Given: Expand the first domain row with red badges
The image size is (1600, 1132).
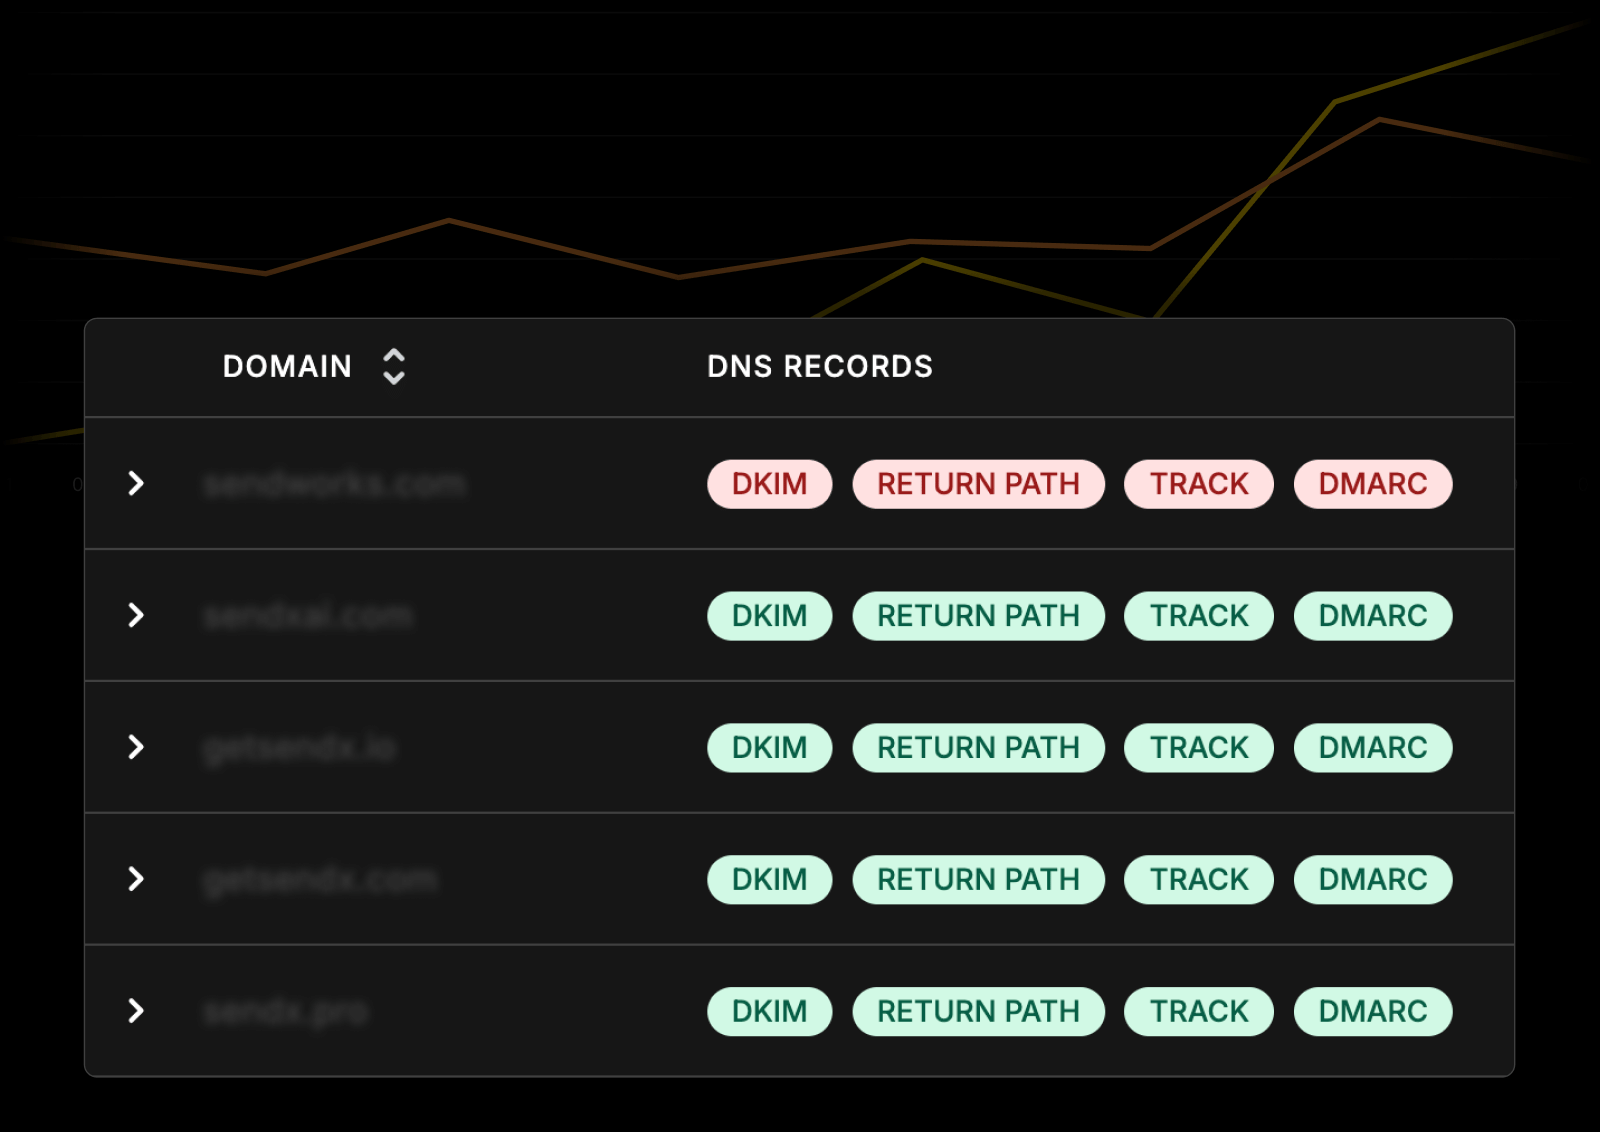Looking at the screenshot, I should tap(136, 484).
